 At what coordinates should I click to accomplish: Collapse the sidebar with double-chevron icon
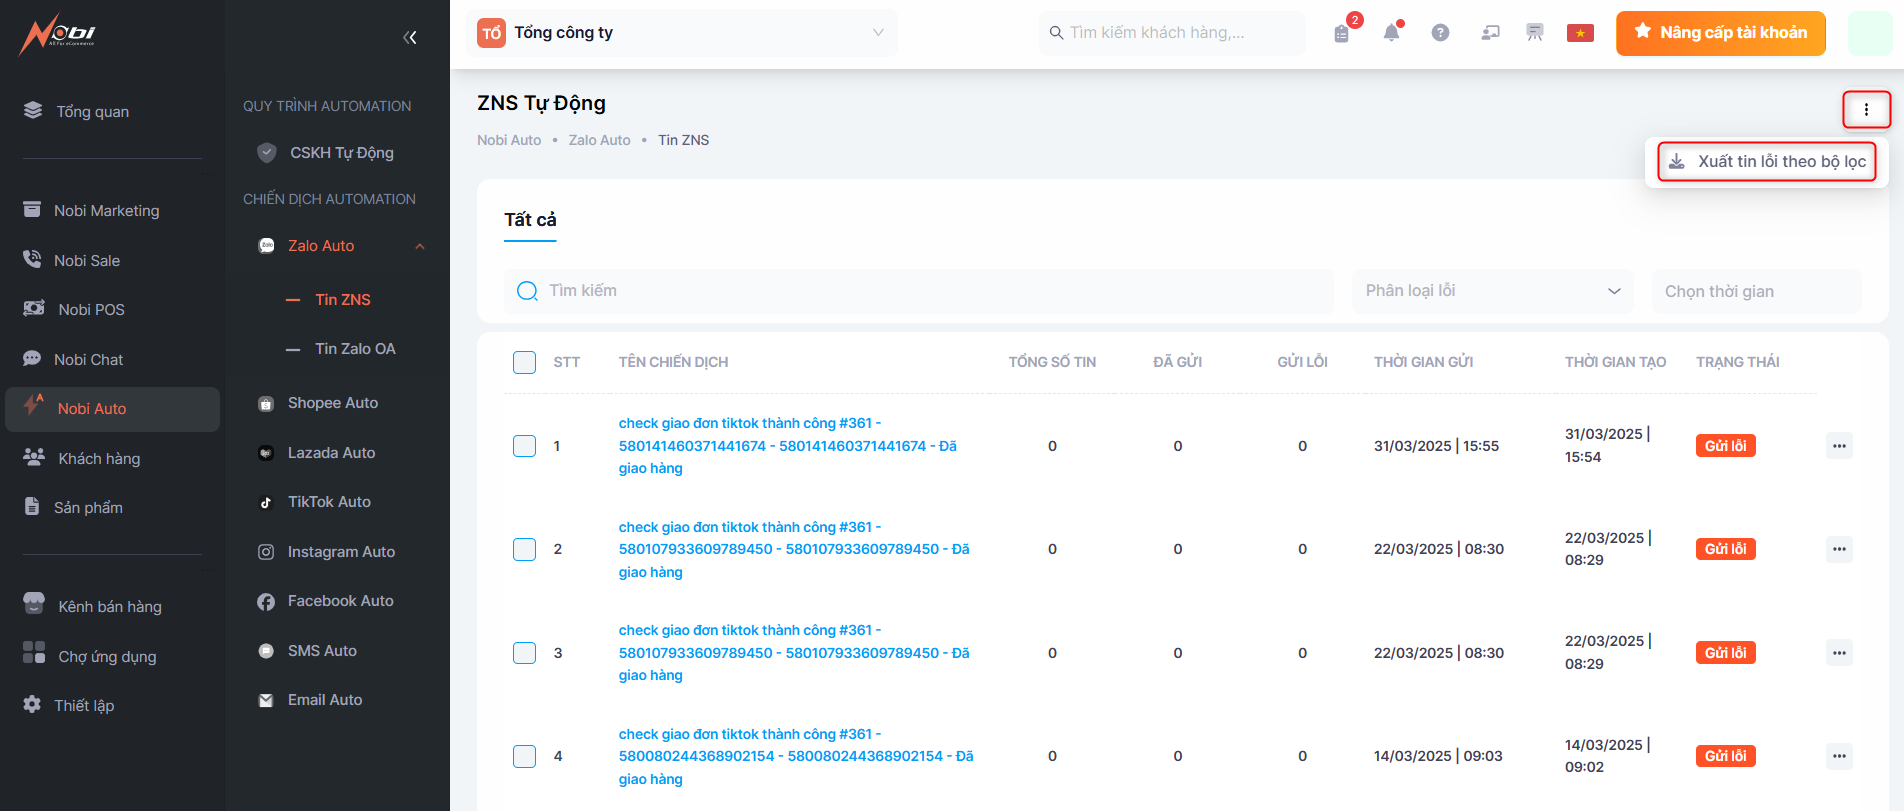[x=409, y=38]
